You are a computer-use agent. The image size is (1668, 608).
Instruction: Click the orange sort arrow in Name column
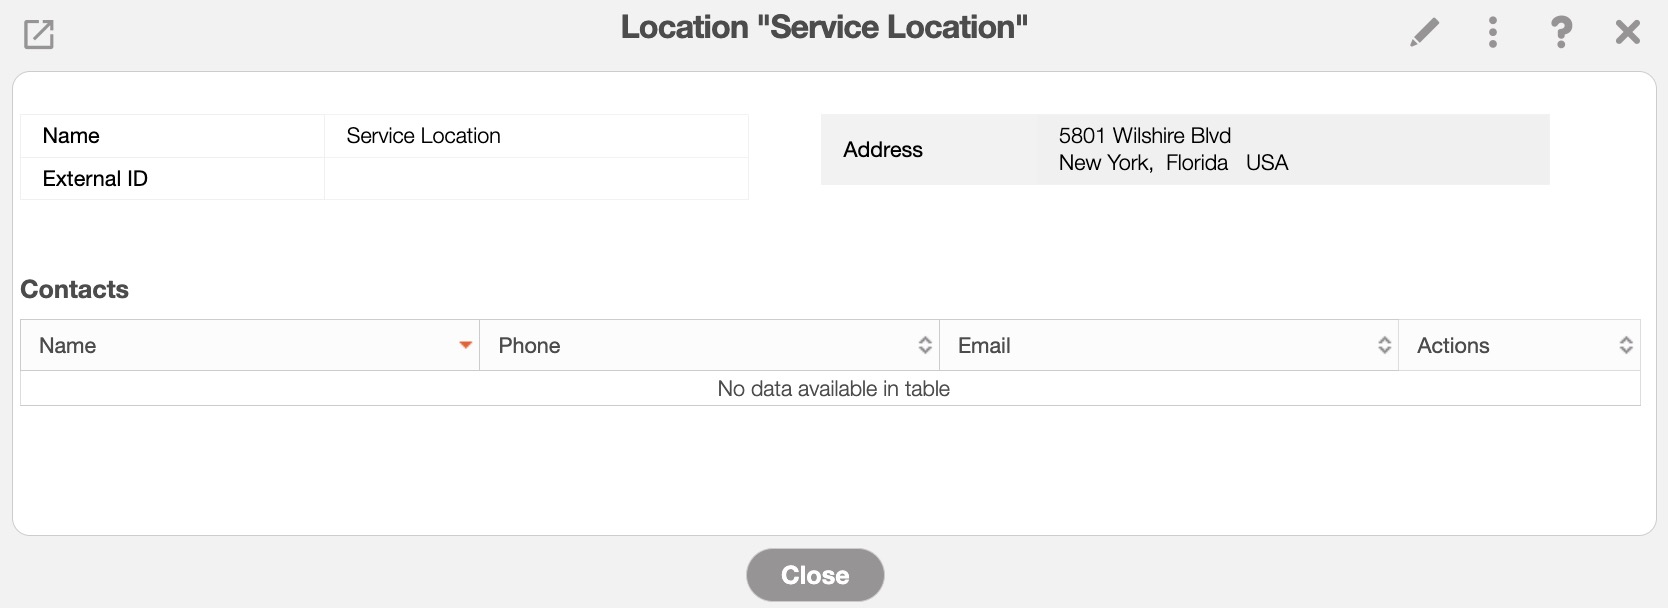click(x=465, y=345)
